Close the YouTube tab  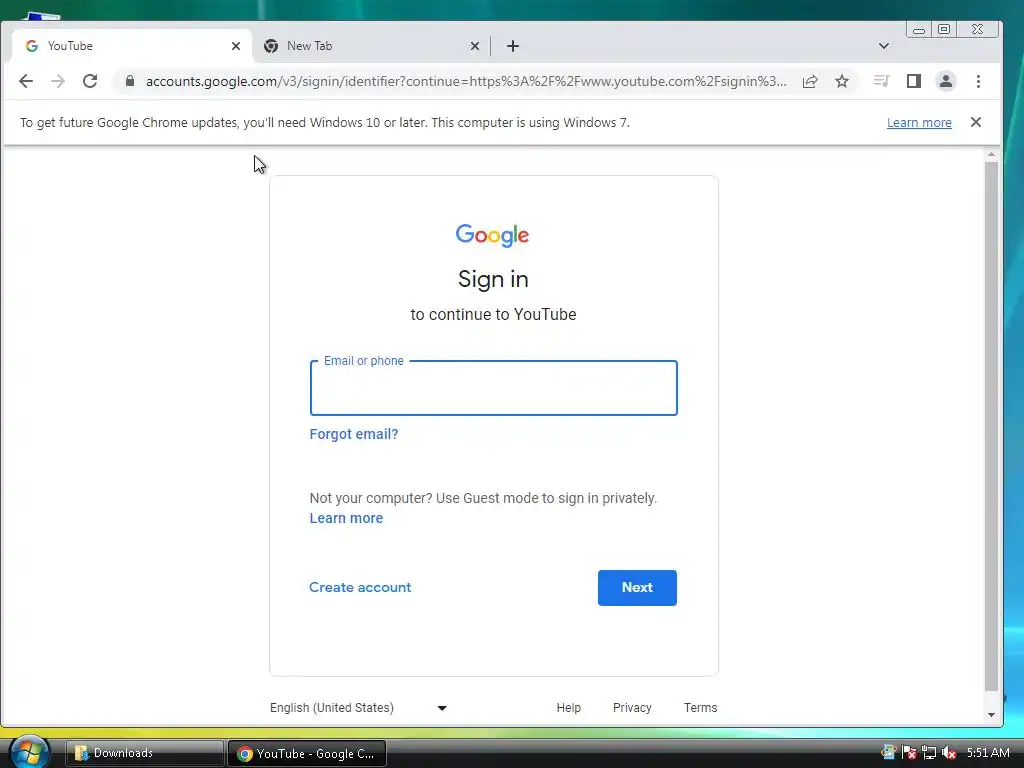point(236,46)
